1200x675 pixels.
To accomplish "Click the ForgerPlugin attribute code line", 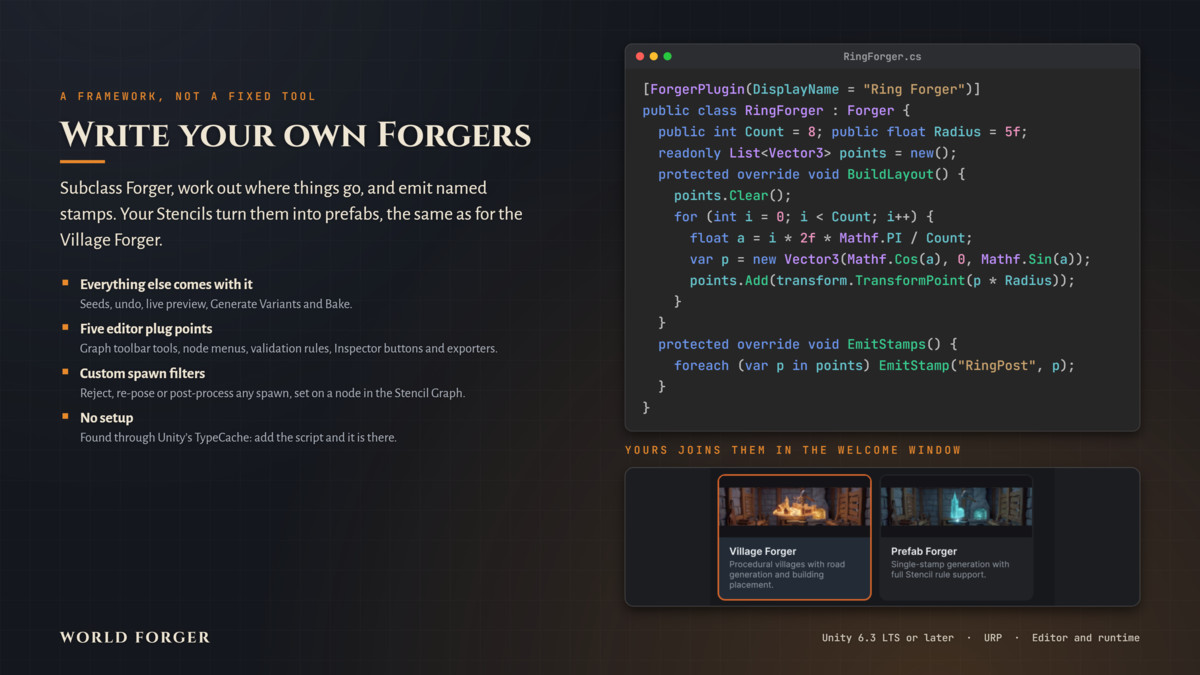I will click(811, 89).
